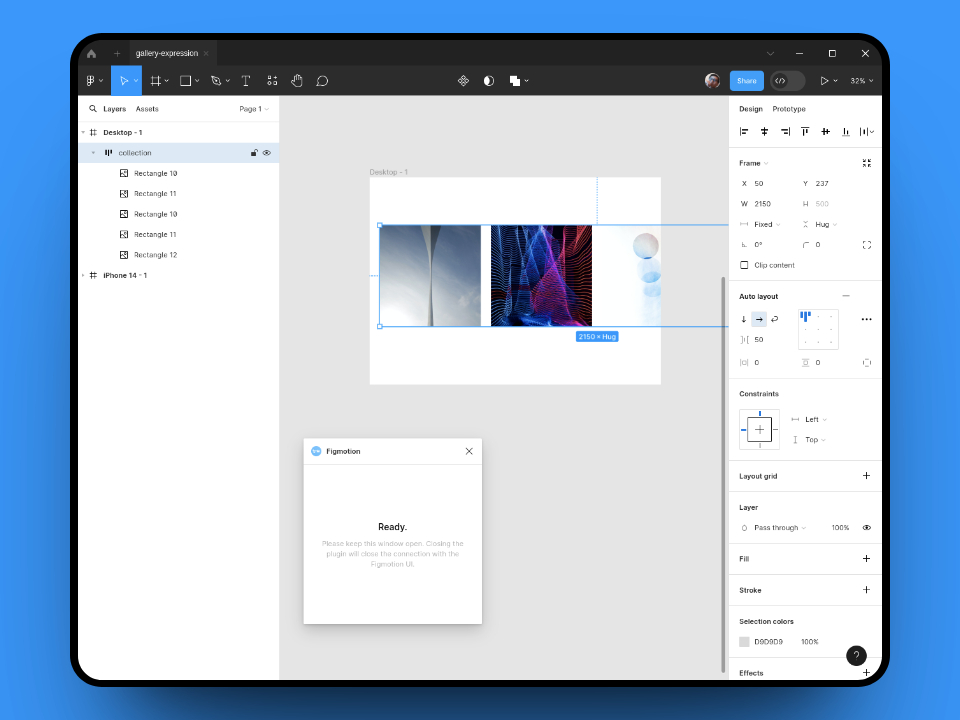Open the Frame type dropdown
This screenshot has width=960, height=720.
point(754,163)
